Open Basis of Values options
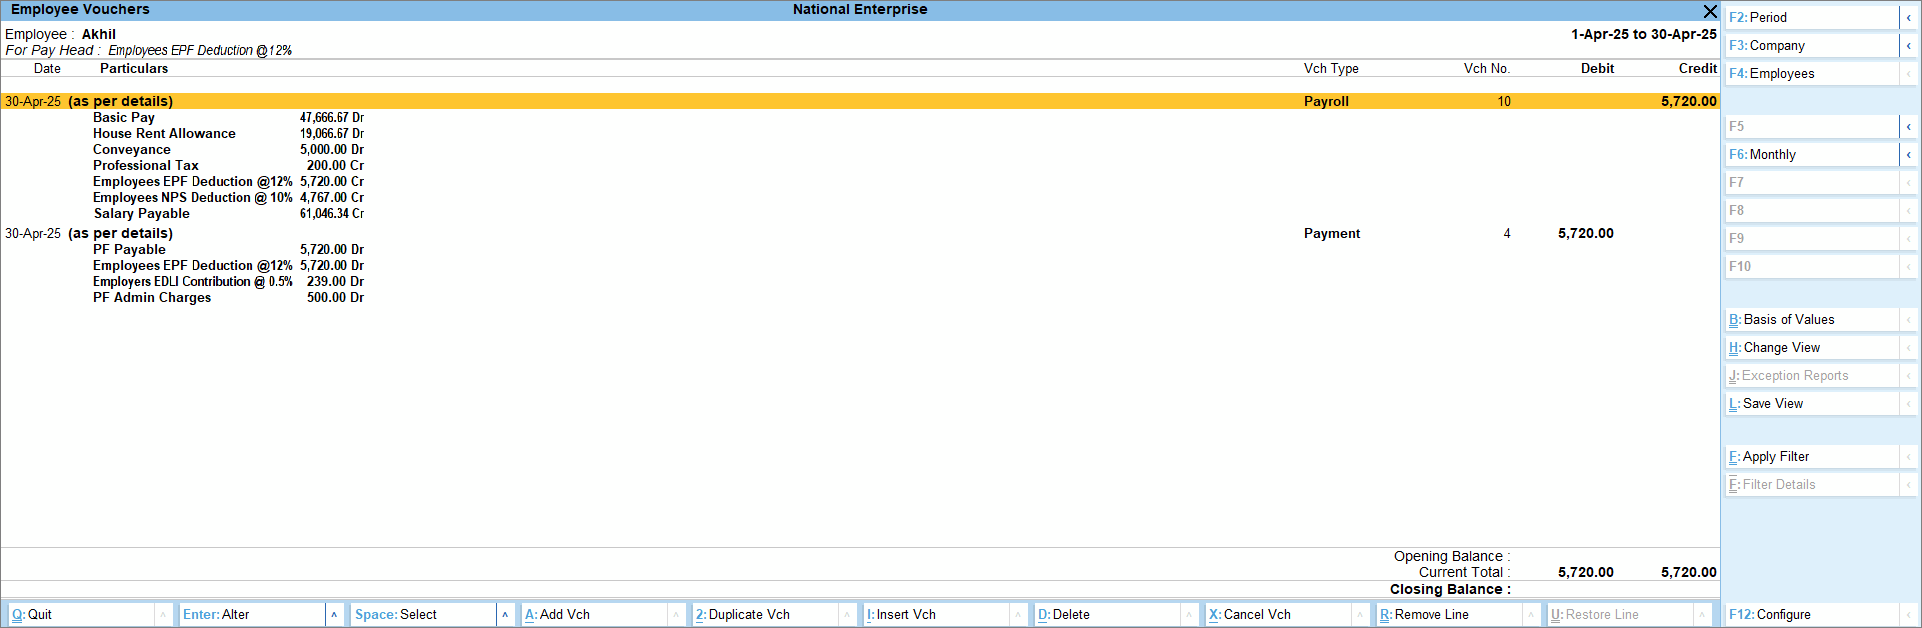Viewport: 1922px width, 628px height. [x=1810, y=320]
